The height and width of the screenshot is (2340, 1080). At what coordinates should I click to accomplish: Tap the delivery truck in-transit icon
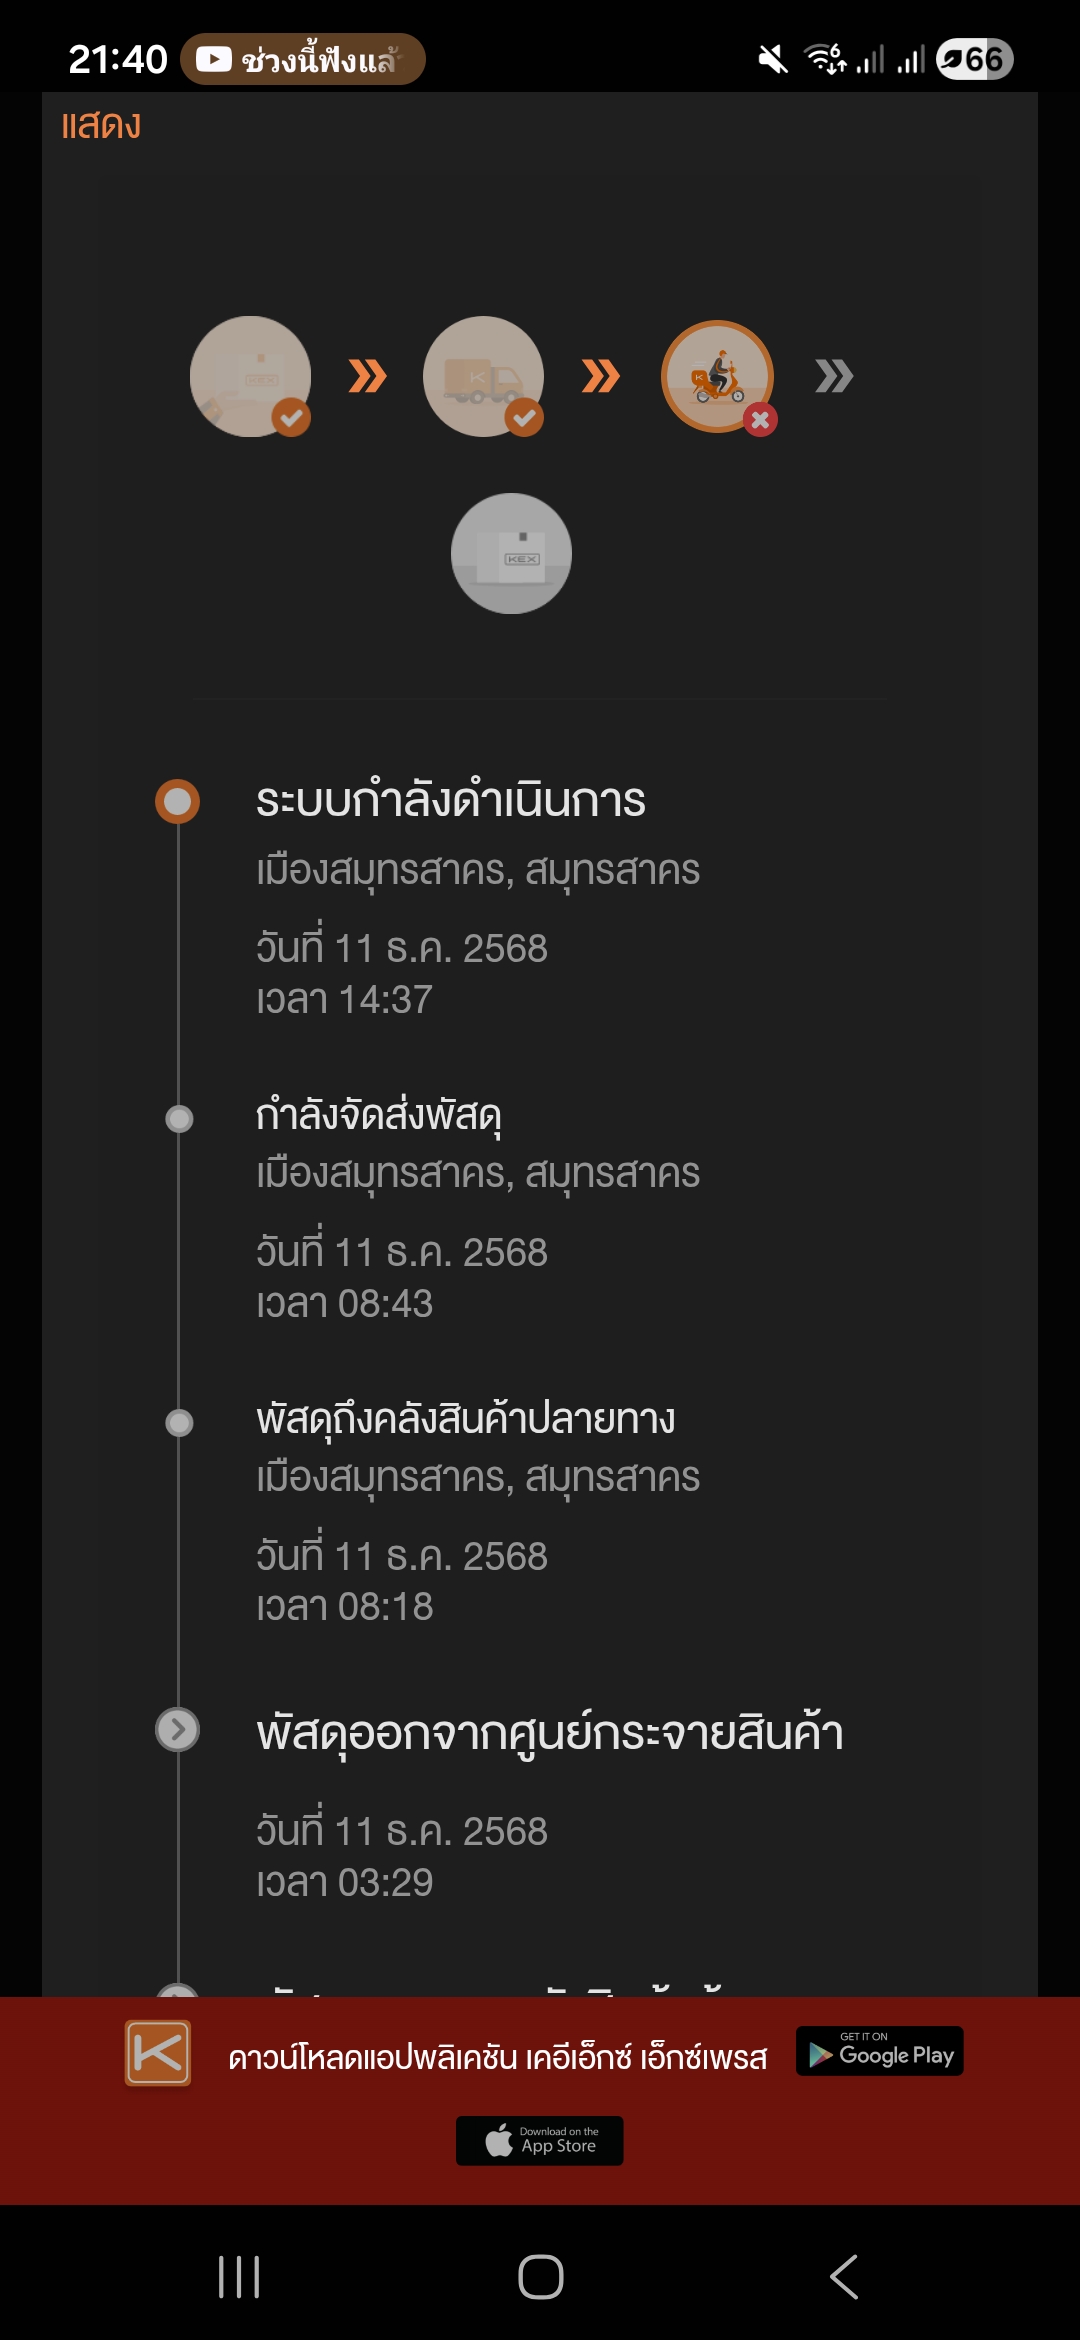click(x=483, y=376)
